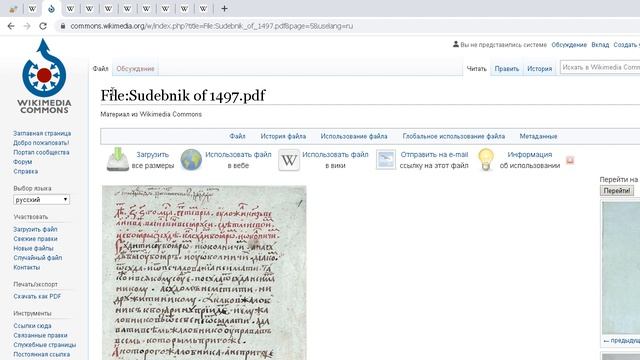640x360 pixels.
Task: Open Загрузить файл sidebar link
Action: (x=35, y=229)
